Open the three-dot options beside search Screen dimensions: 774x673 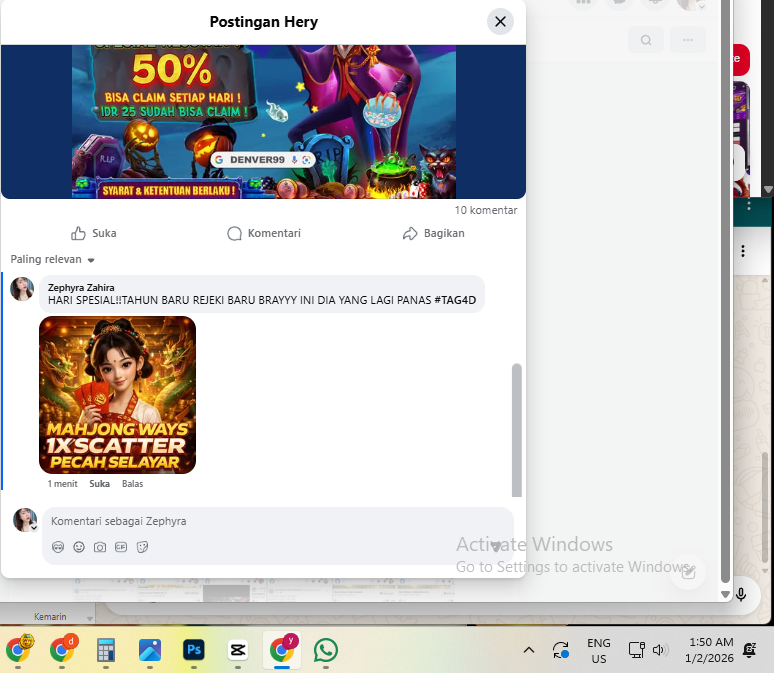point(688,40)
